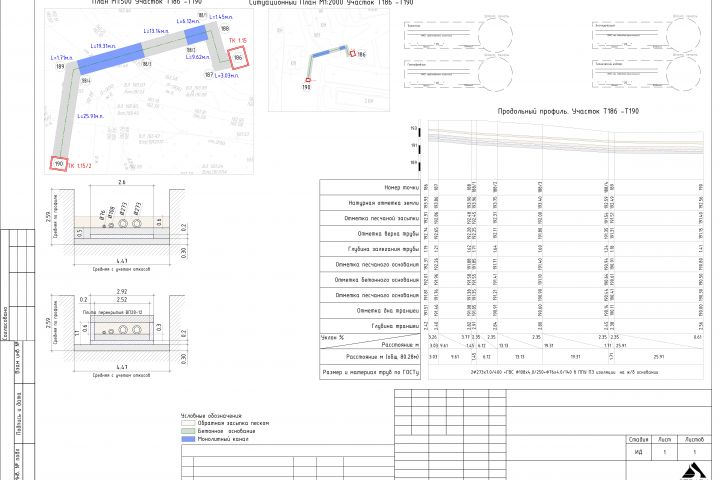Select the Согласовано margin label

click(5, 323)
